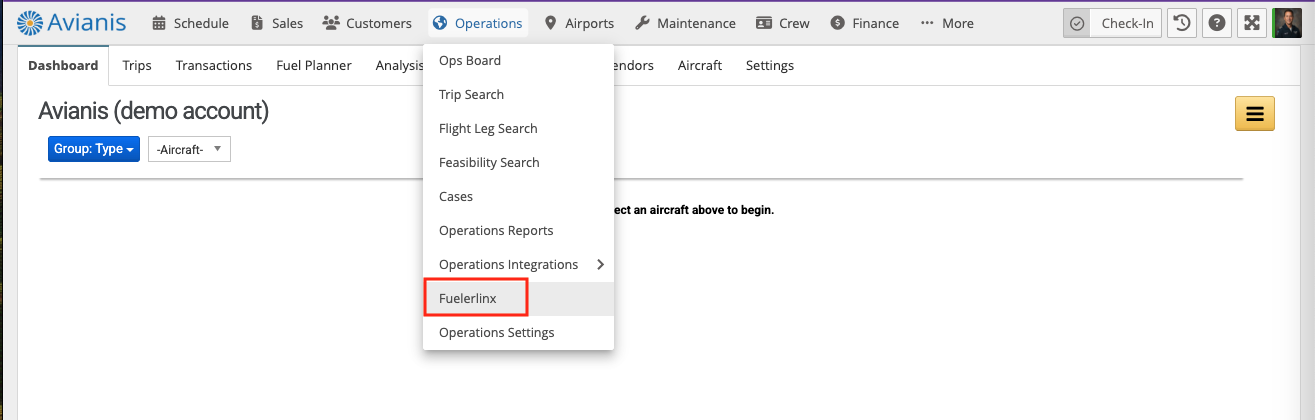The width and height of the screenshot is (1315, 420).
Task: Switch to the Transactions tab
Action: point(214,66)
